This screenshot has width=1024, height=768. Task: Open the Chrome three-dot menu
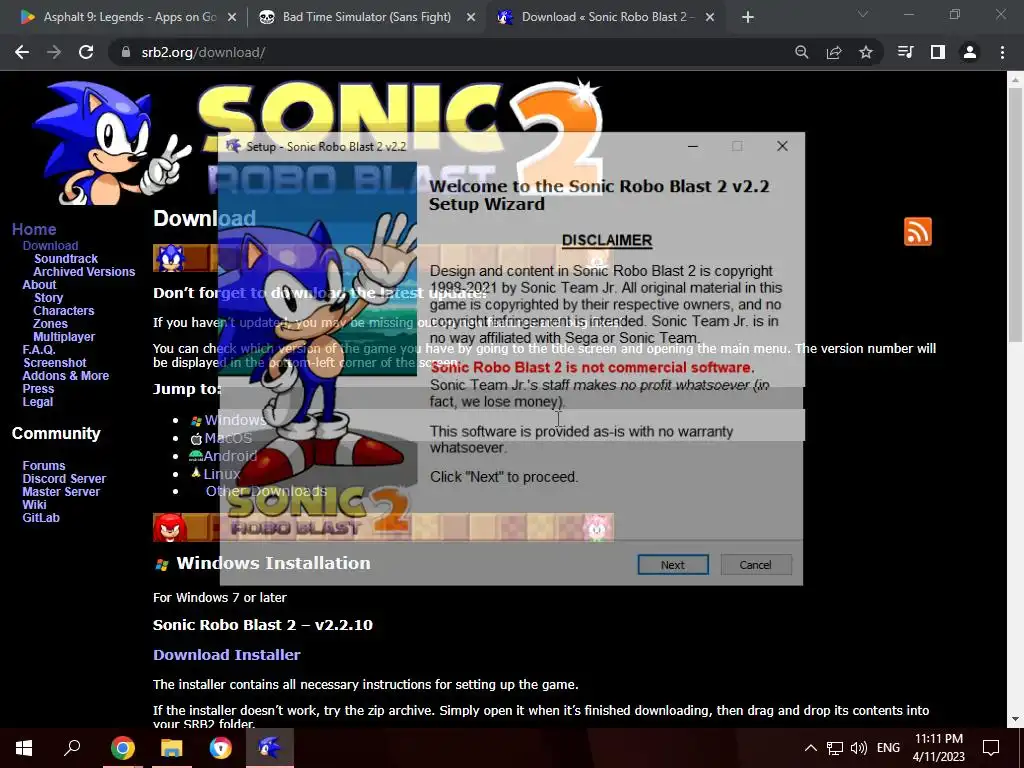pos(1002,52)
